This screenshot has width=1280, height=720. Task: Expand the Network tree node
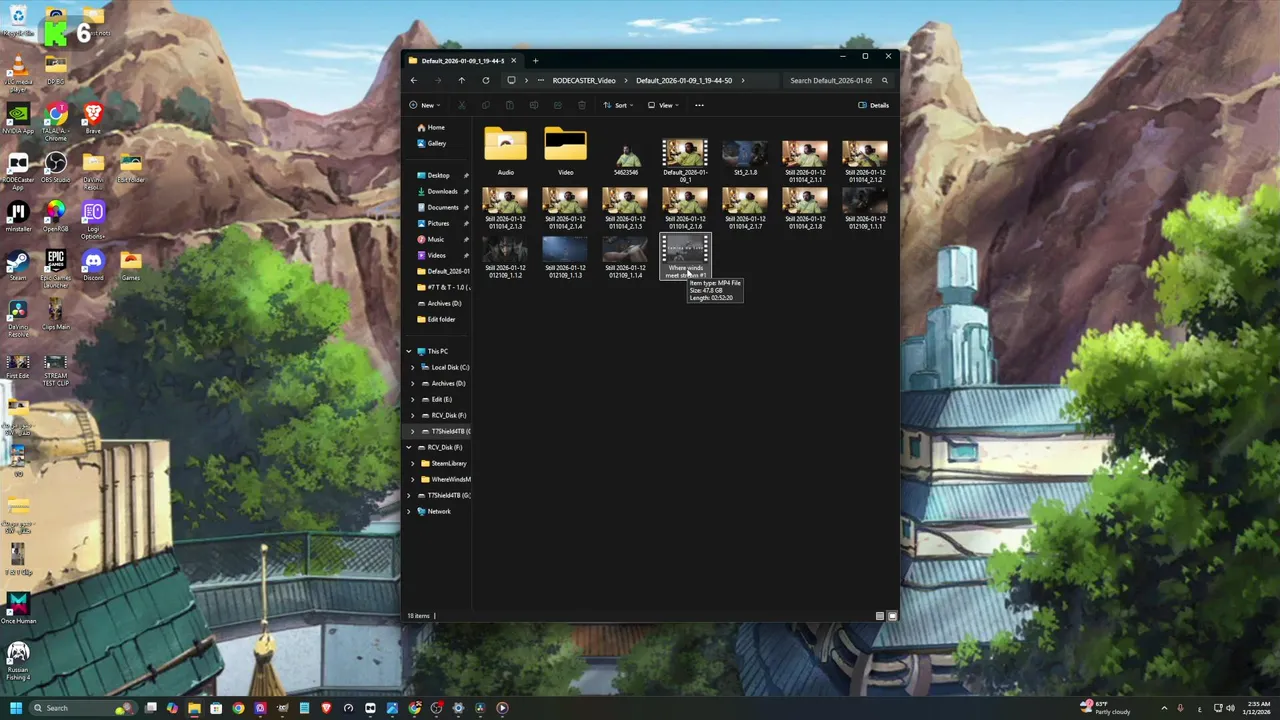(x=408, y=511)
